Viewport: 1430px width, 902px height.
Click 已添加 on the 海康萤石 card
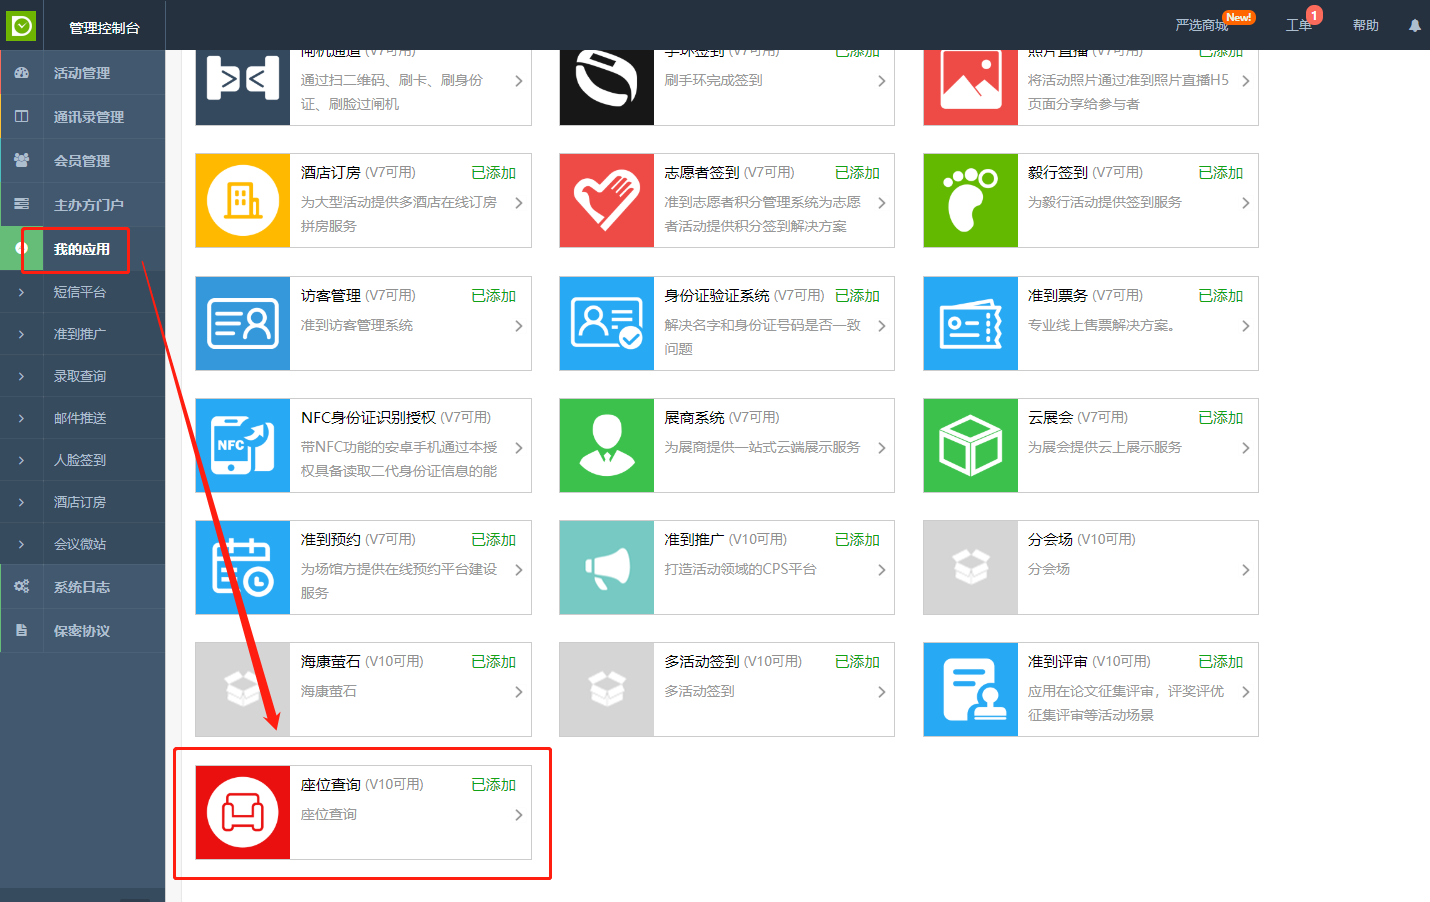pos(493,662)
